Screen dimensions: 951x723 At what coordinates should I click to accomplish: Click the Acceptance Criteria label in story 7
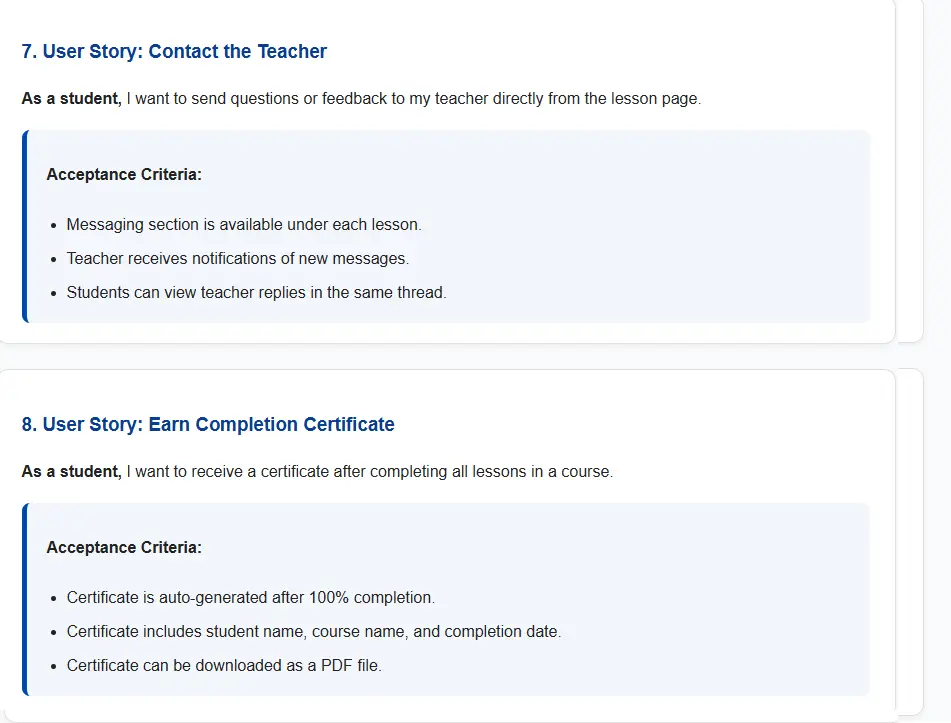click(x=124, y=175)
